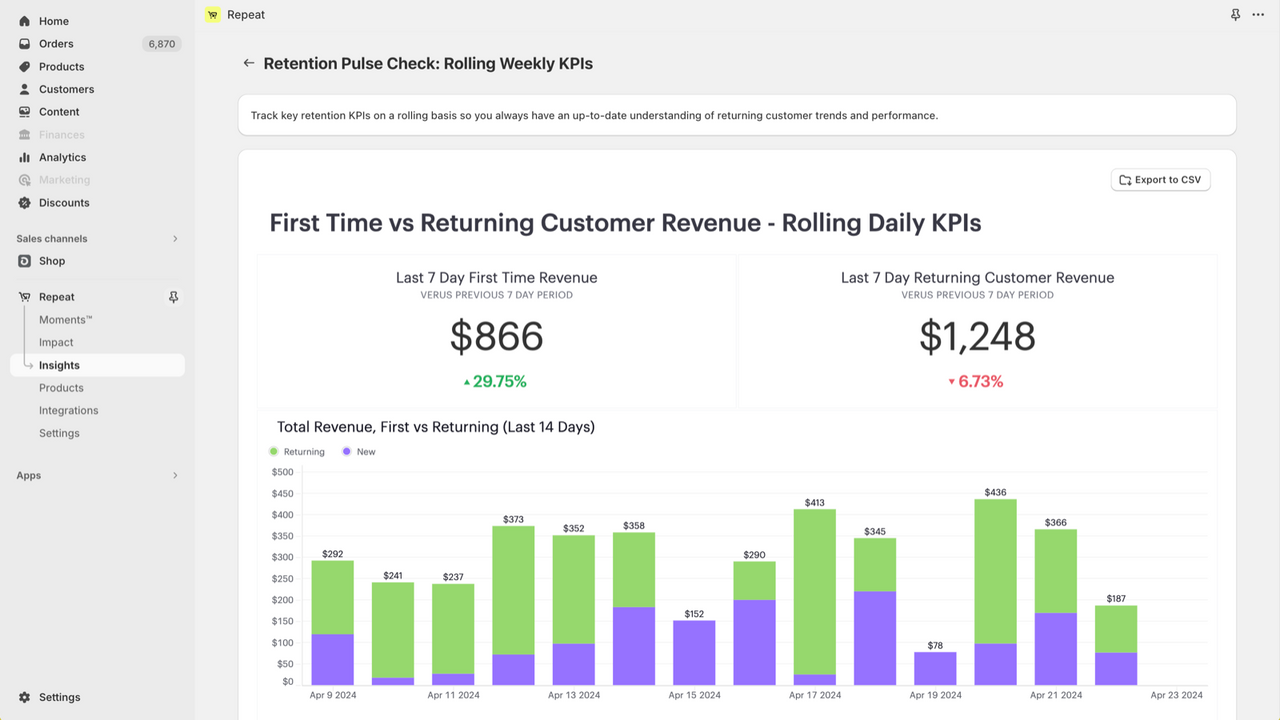Click the $78 purple bar

(935, 668)
